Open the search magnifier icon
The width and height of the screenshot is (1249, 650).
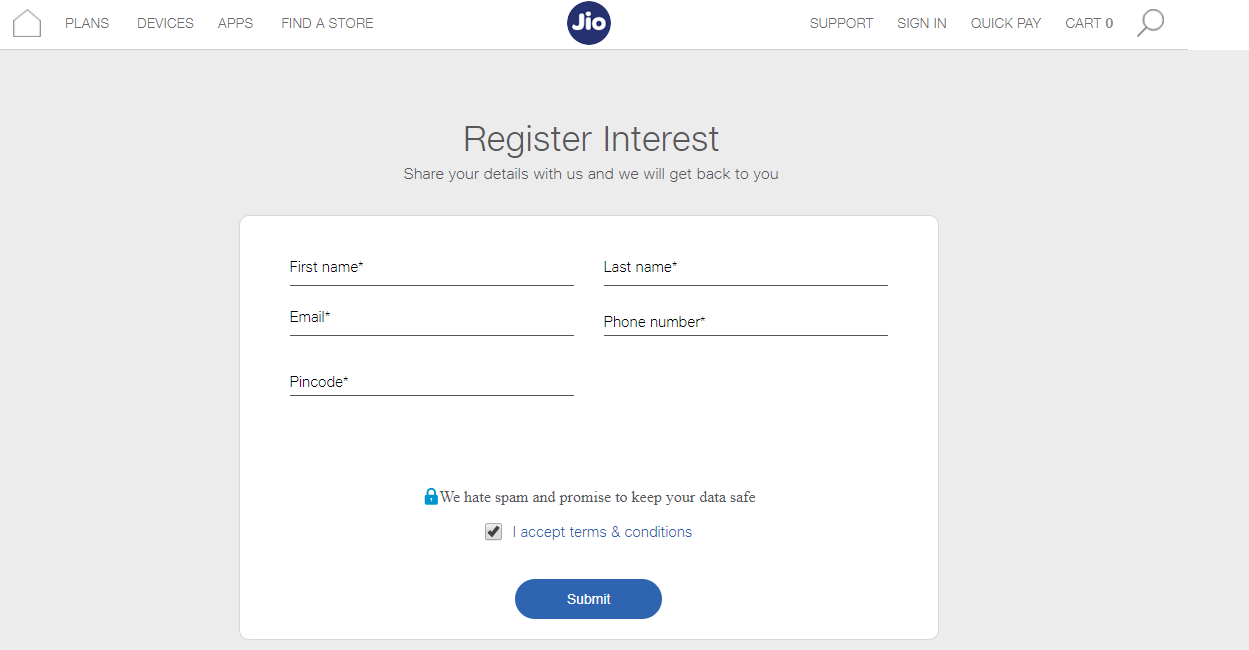pyautogui.click(x=1150, y=23)
